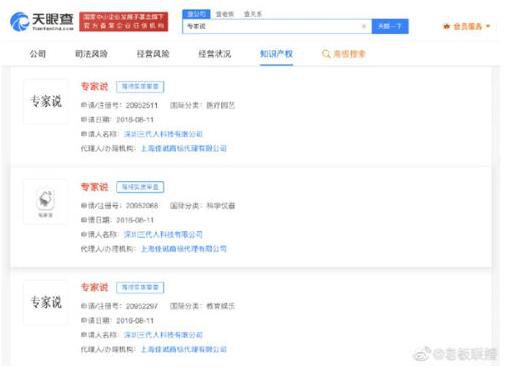Open the app icon thumbnail for 科学仪器 trademark
508x388 pixels.
(46, 202)
